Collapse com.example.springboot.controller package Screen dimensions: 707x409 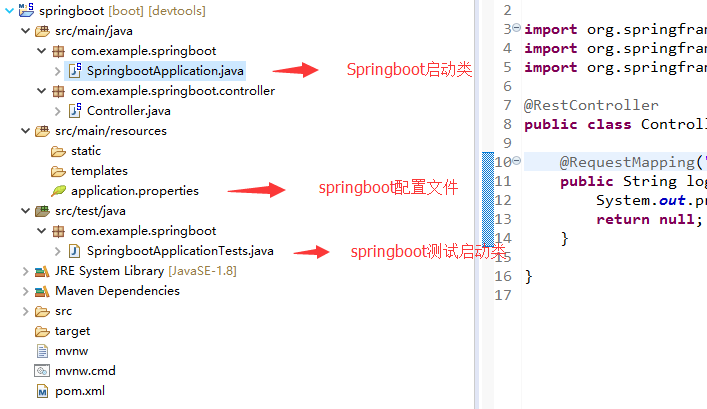(41, 91)
